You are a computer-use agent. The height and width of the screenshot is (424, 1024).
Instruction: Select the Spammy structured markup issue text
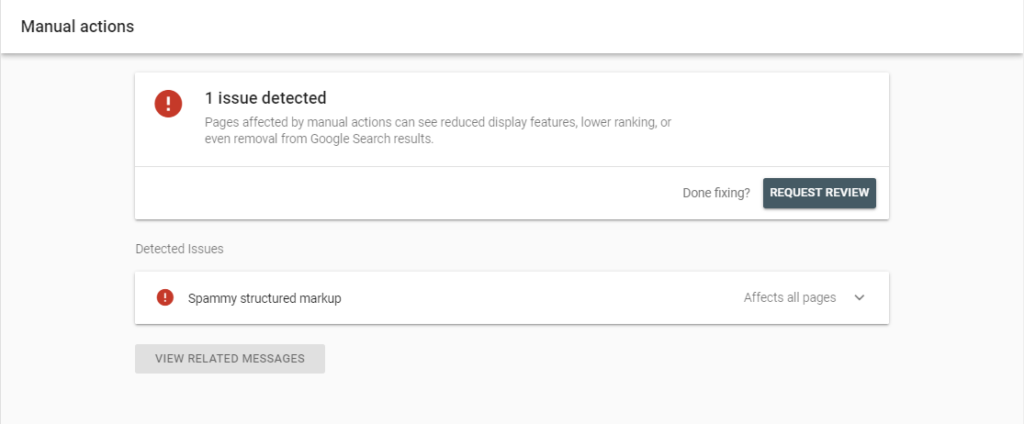point(264,299)
